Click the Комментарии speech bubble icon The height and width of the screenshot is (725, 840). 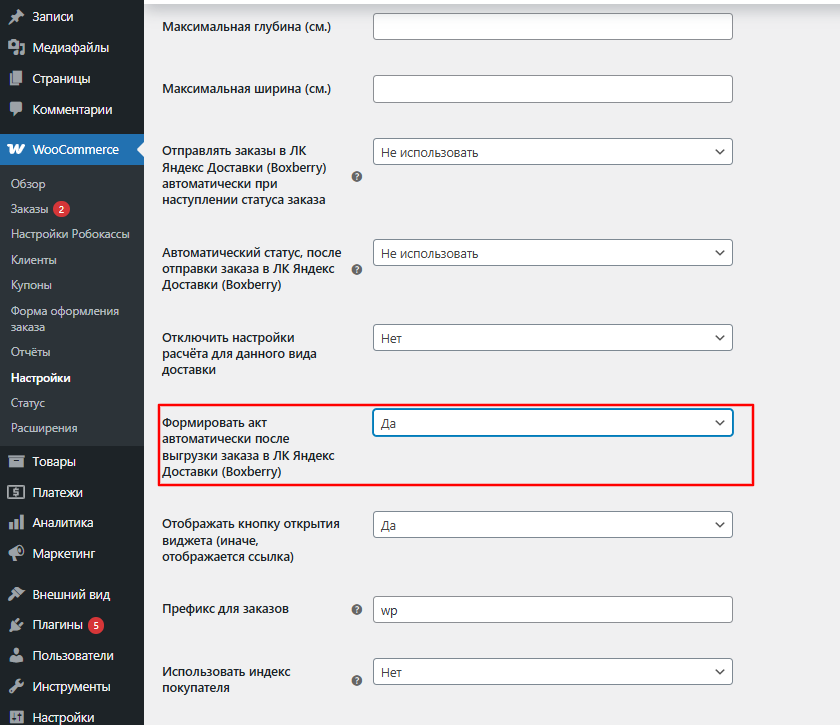(16, 109)
